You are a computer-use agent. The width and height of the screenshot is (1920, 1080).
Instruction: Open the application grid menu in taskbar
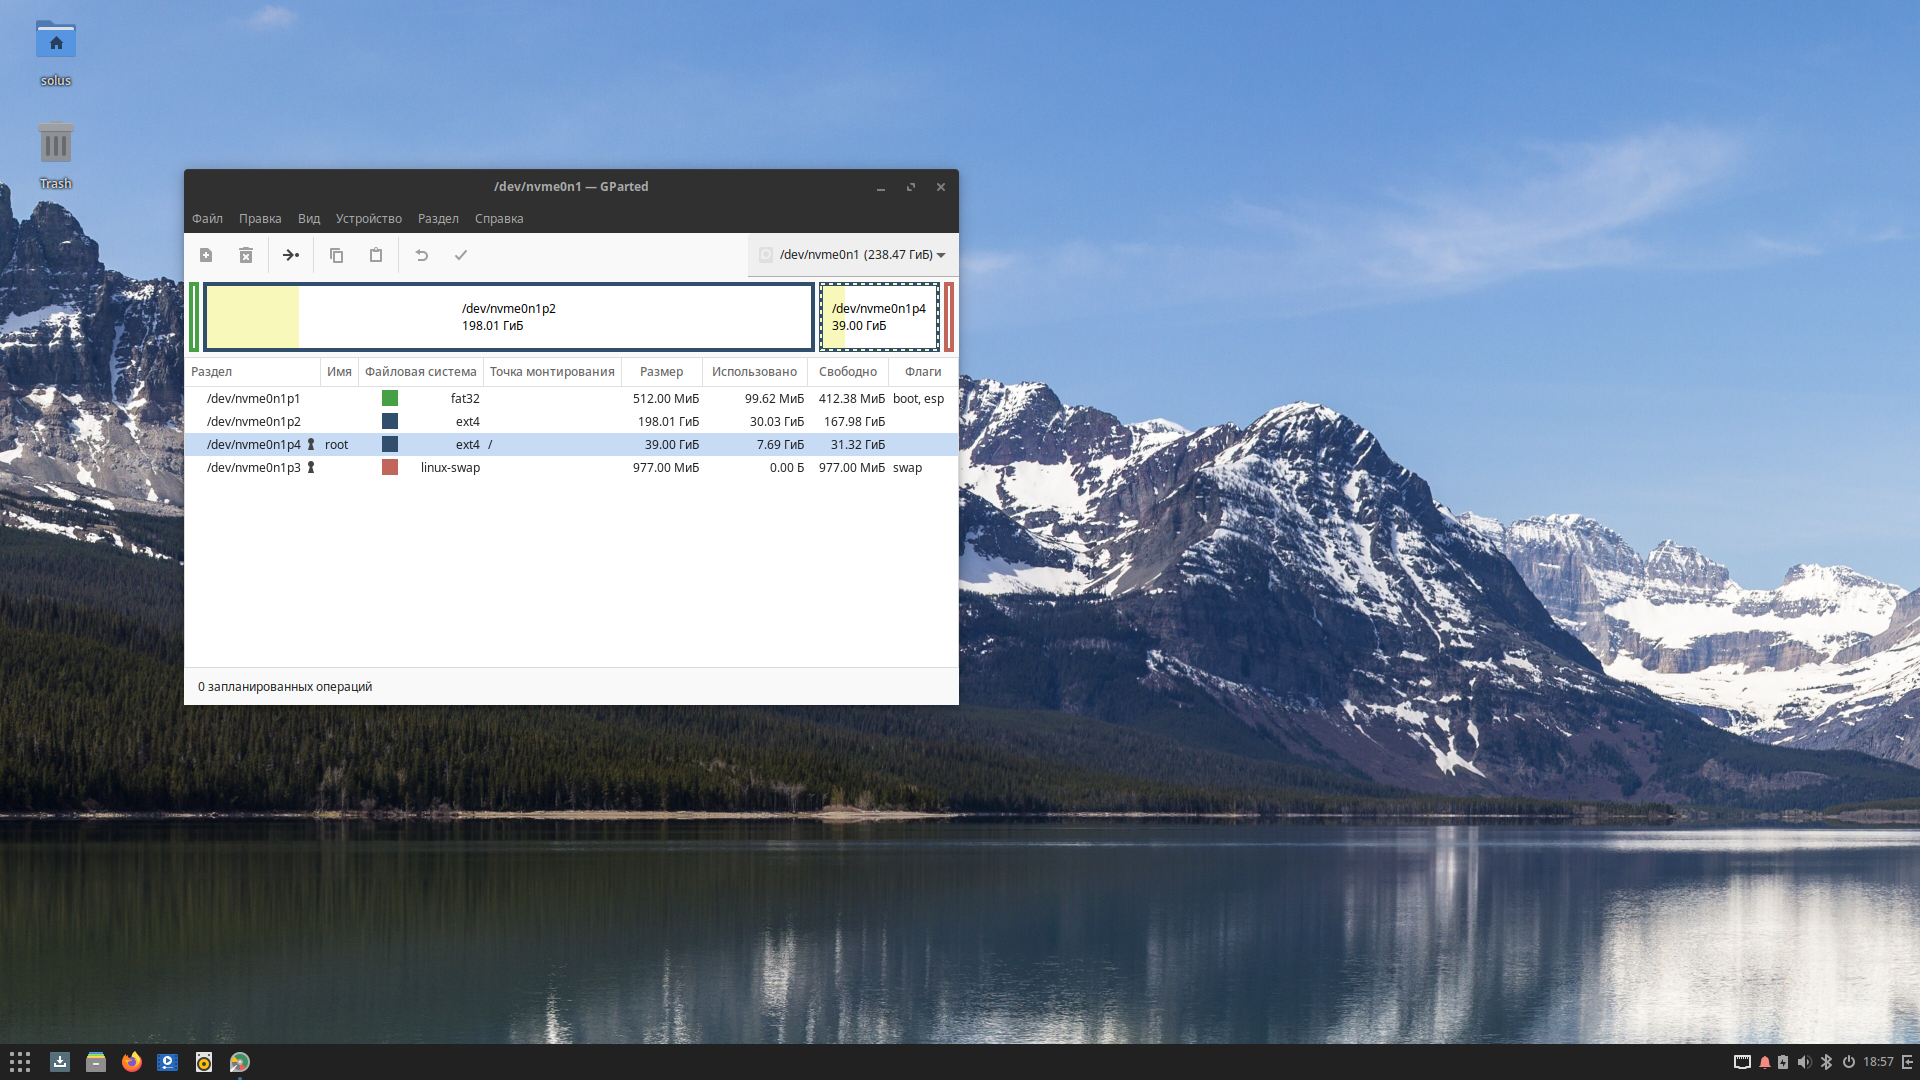(20, 1062)
